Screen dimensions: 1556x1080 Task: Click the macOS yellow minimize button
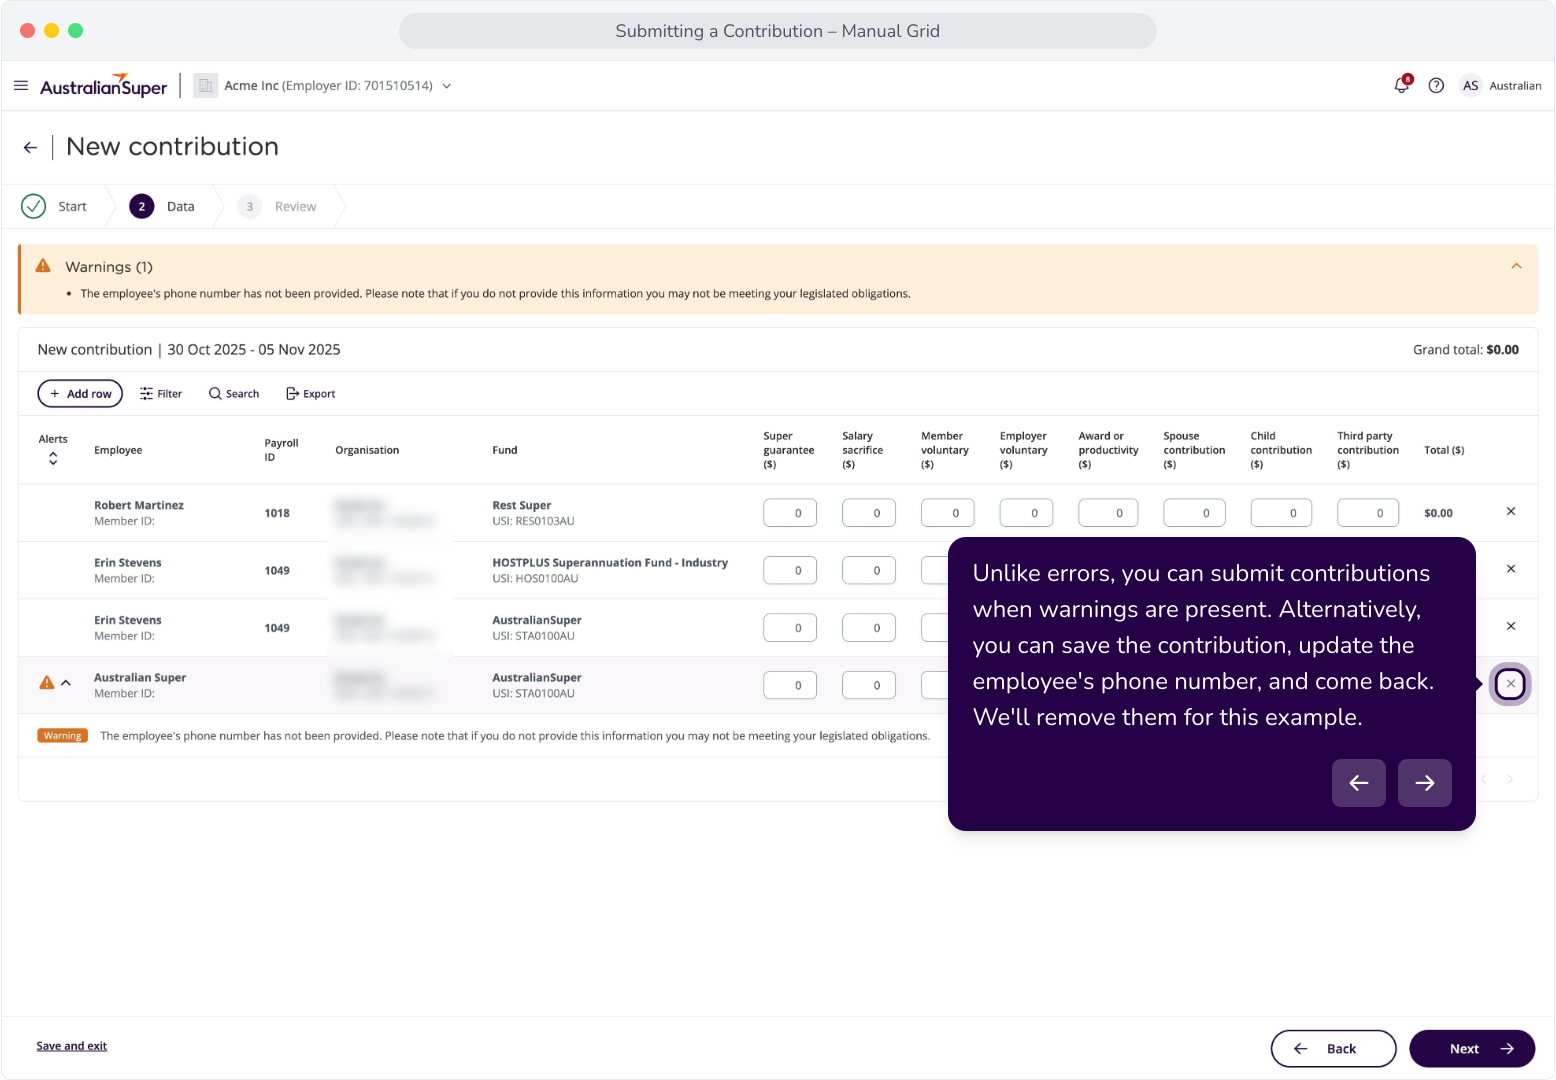tap(51, 31)
